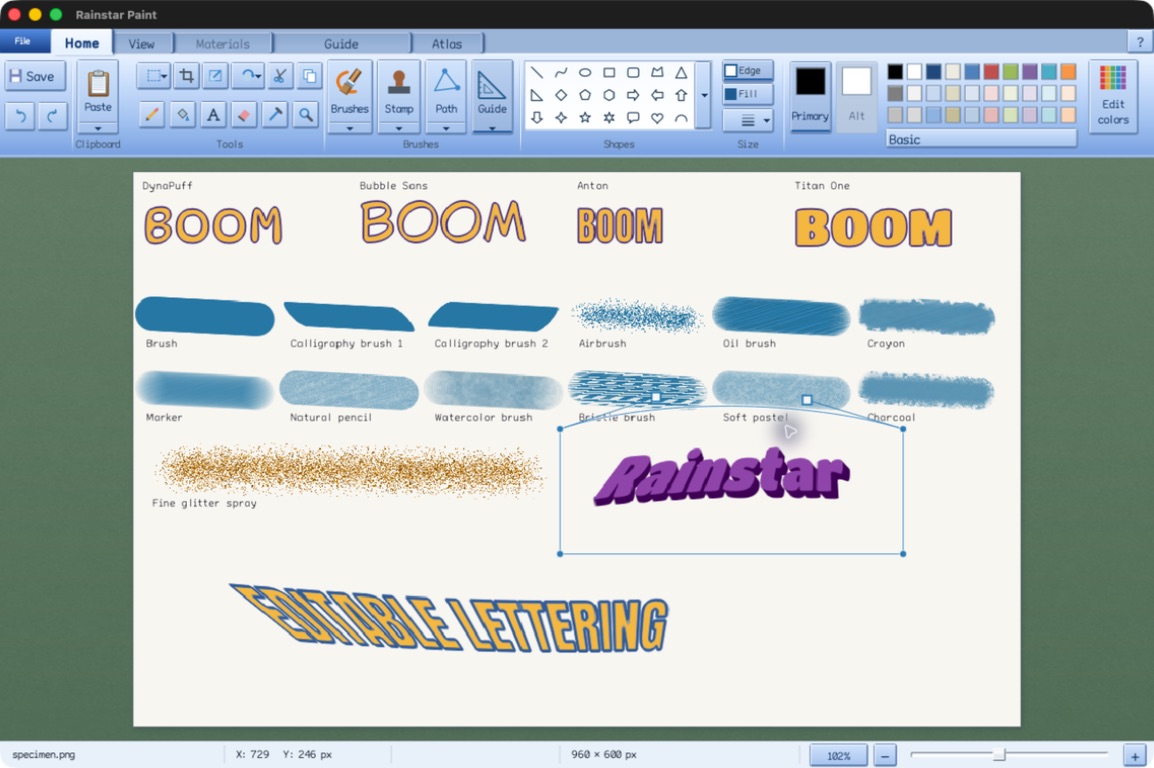Toggle the Edge outline option
This screenshot has width=1154, height=768.
748,71
